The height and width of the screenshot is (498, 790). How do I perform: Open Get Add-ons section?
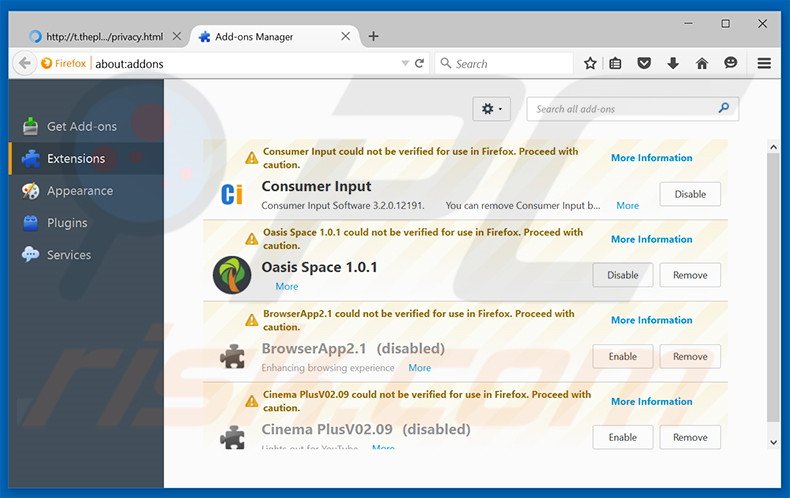pos(86,127)
